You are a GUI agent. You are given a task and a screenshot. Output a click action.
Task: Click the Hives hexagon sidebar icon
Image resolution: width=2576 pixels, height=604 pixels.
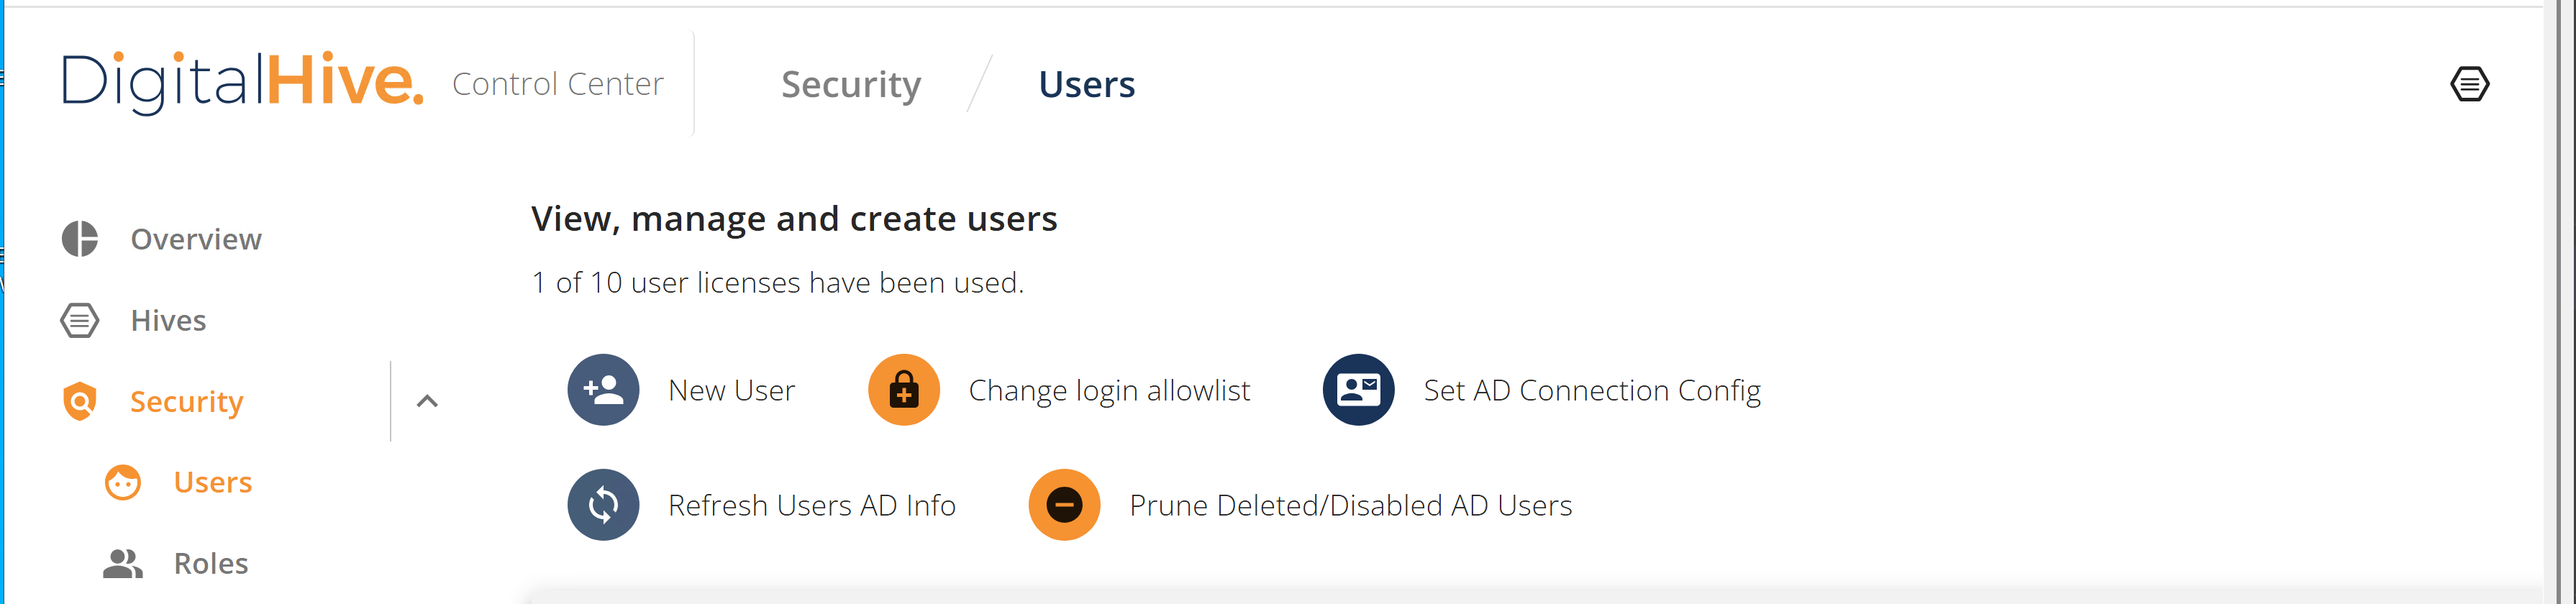[80, 320]
